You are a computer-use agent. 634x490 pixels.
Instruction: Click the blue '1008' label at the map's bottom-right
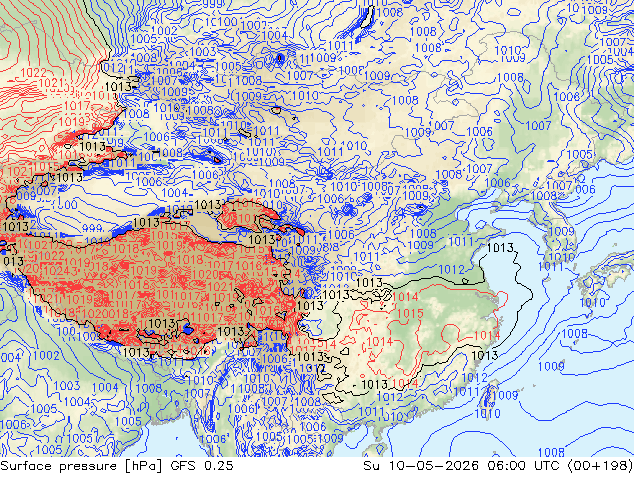point(552,452)
